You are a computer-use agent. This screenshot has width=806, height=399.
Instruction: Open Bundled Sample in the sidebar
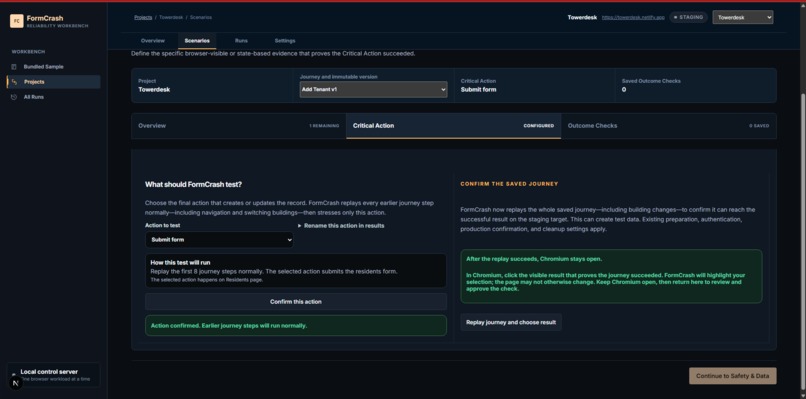[x=53, y=67]
